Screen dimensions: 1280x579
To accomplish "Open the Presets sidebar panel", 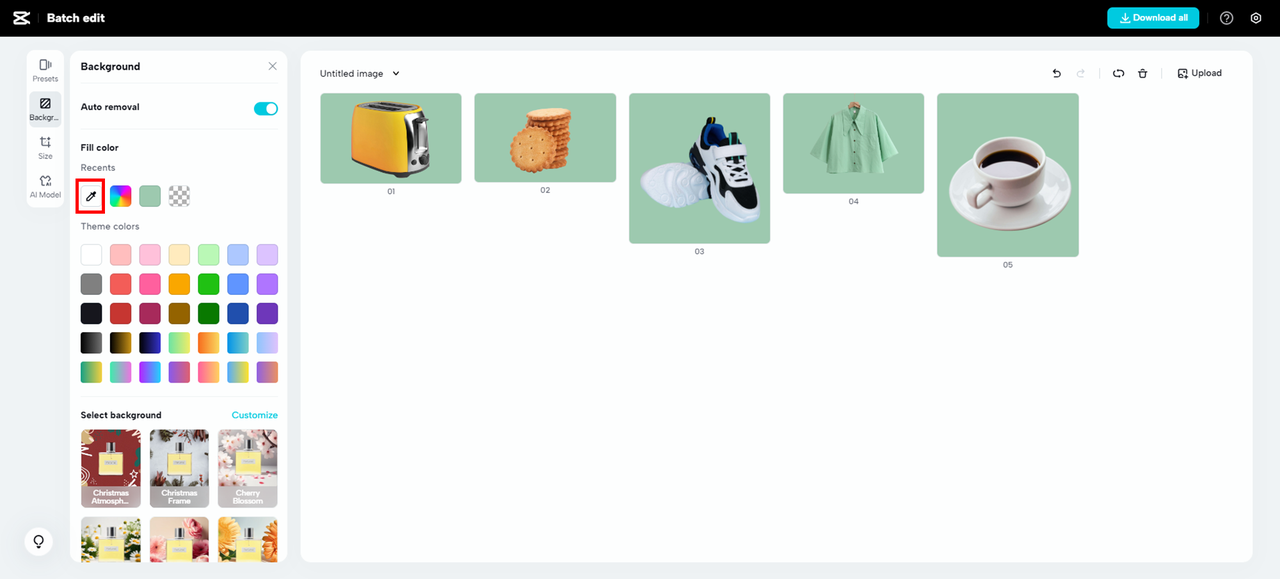I will tap(45, 70).
